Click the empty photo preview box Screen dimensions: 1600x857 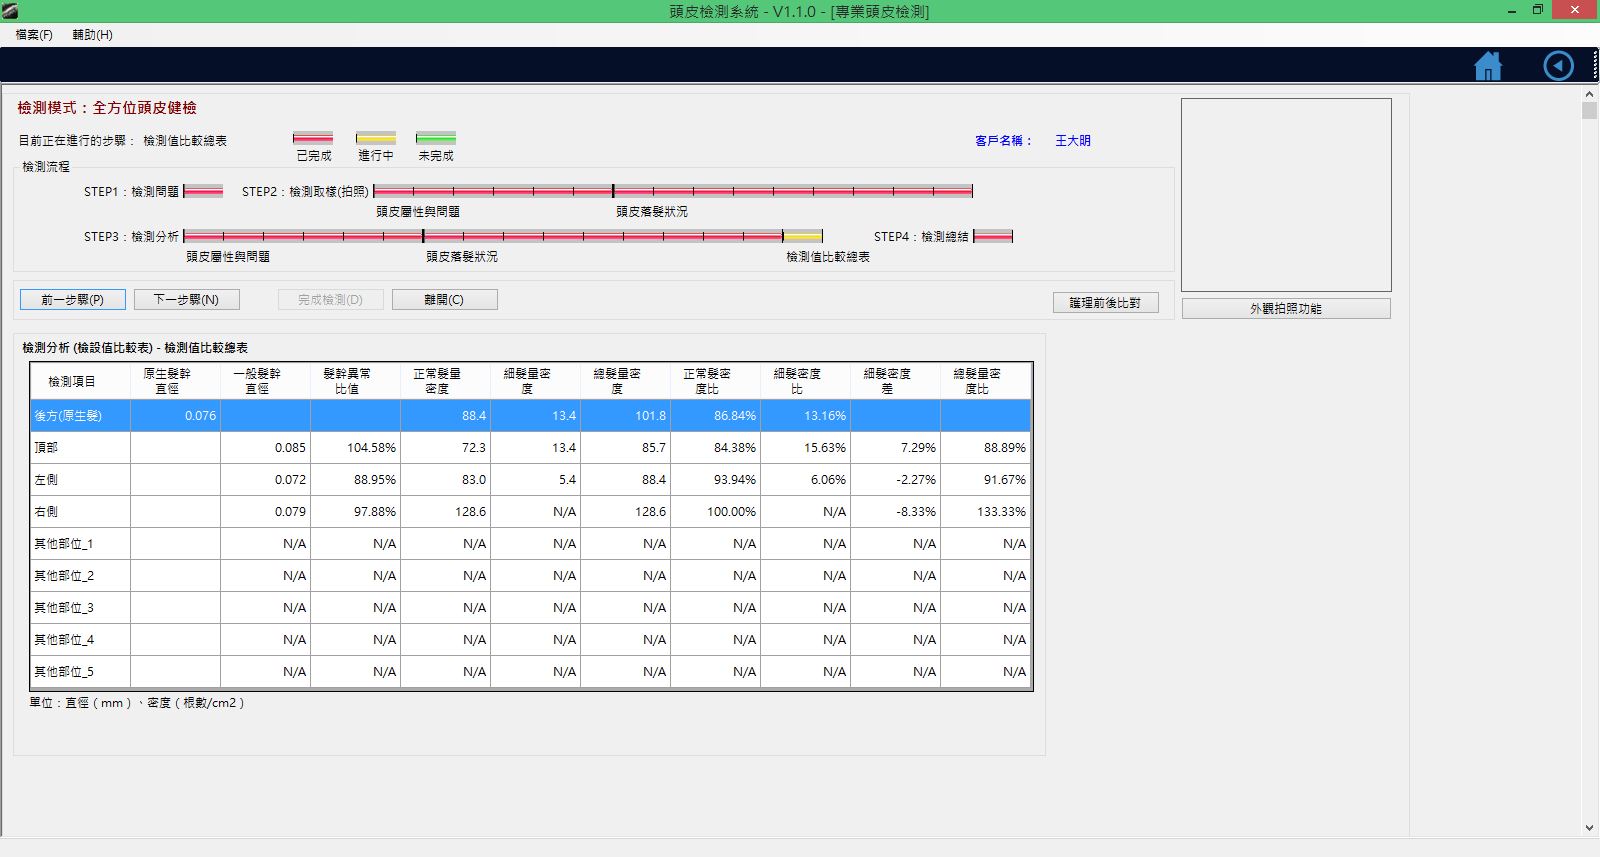1286,195
